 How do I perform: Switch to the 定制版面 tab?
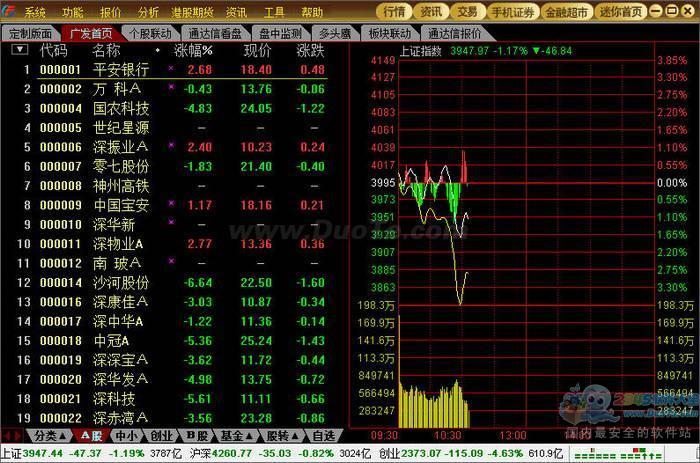30,33
